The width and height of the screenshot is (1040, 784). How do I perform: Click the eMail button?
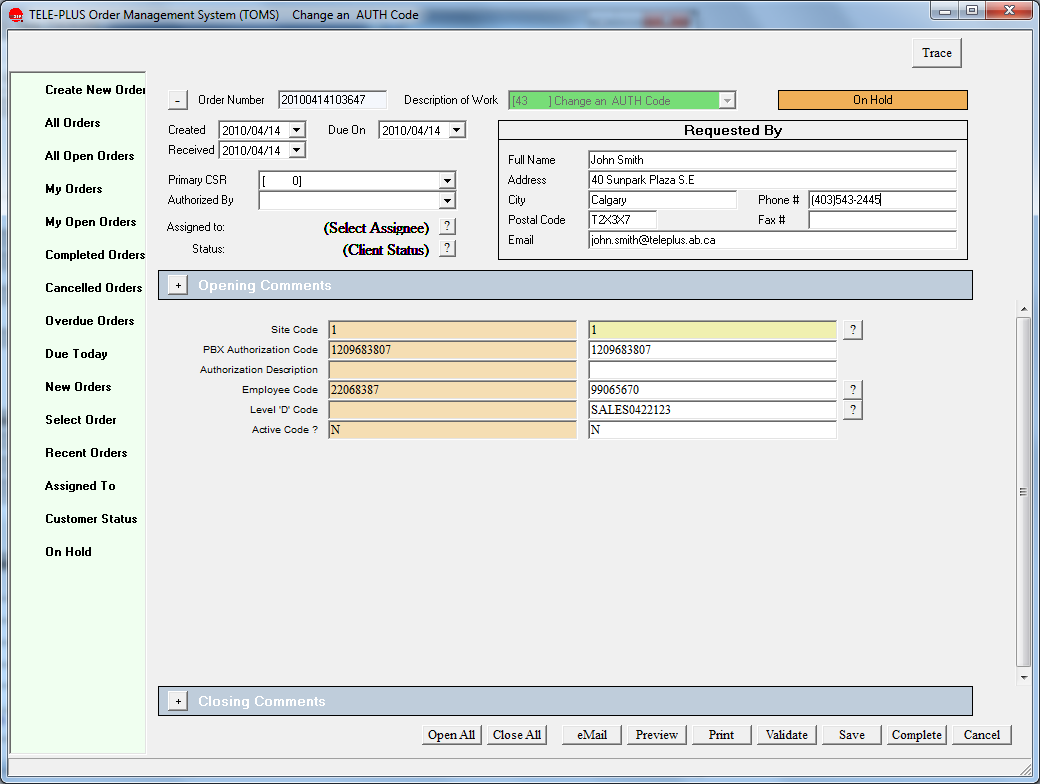592,735
